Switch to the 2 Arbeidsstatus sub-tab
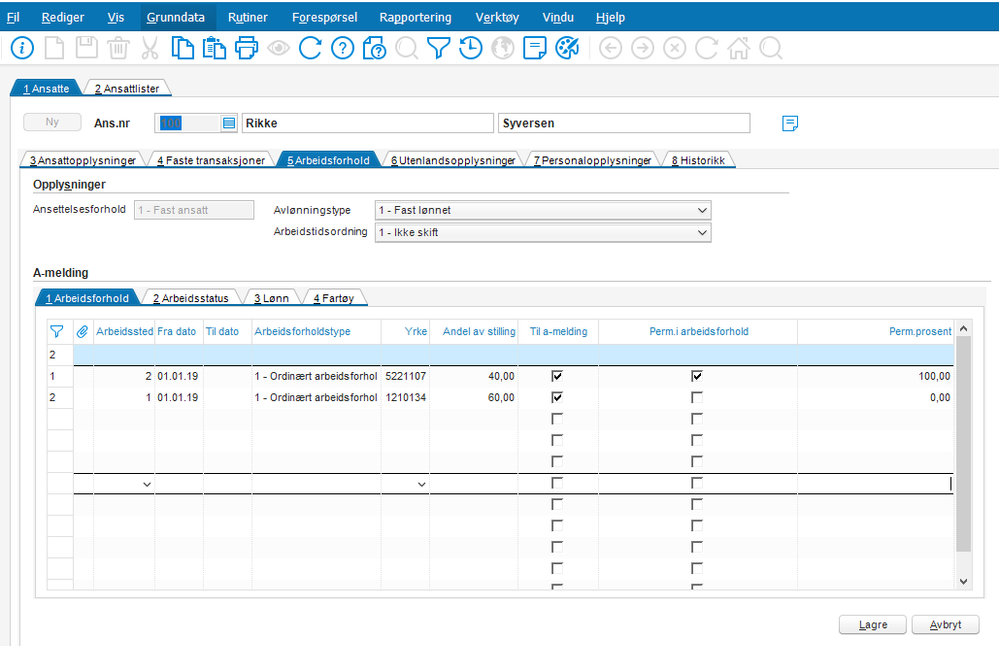Image resolution: width=999 pixels, height=646 pixels. [x=190, y=298]
